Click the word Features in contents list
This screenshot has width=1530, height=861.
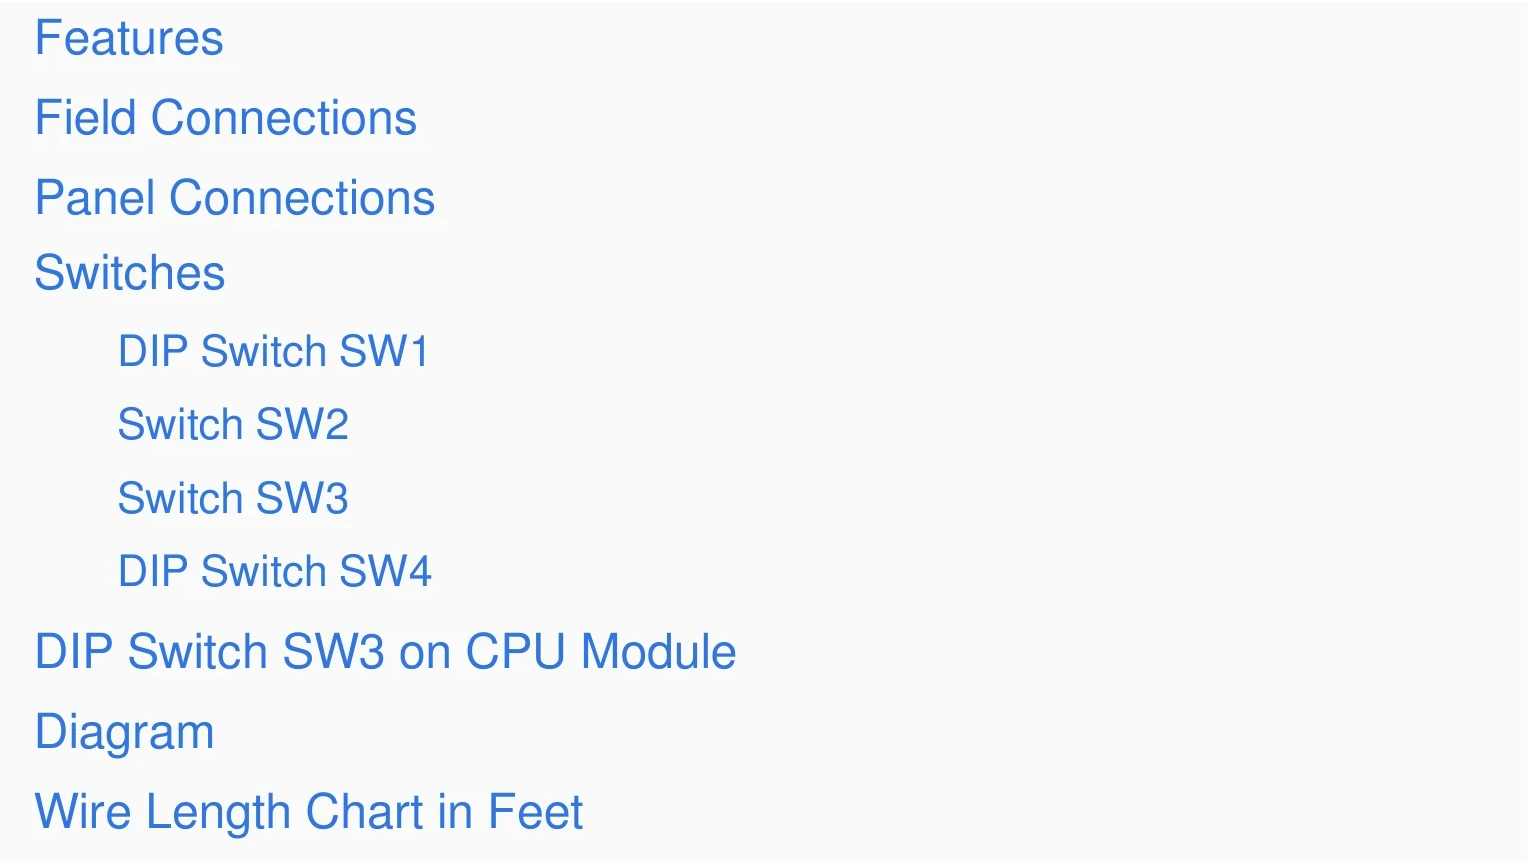[x=129, y=39]
